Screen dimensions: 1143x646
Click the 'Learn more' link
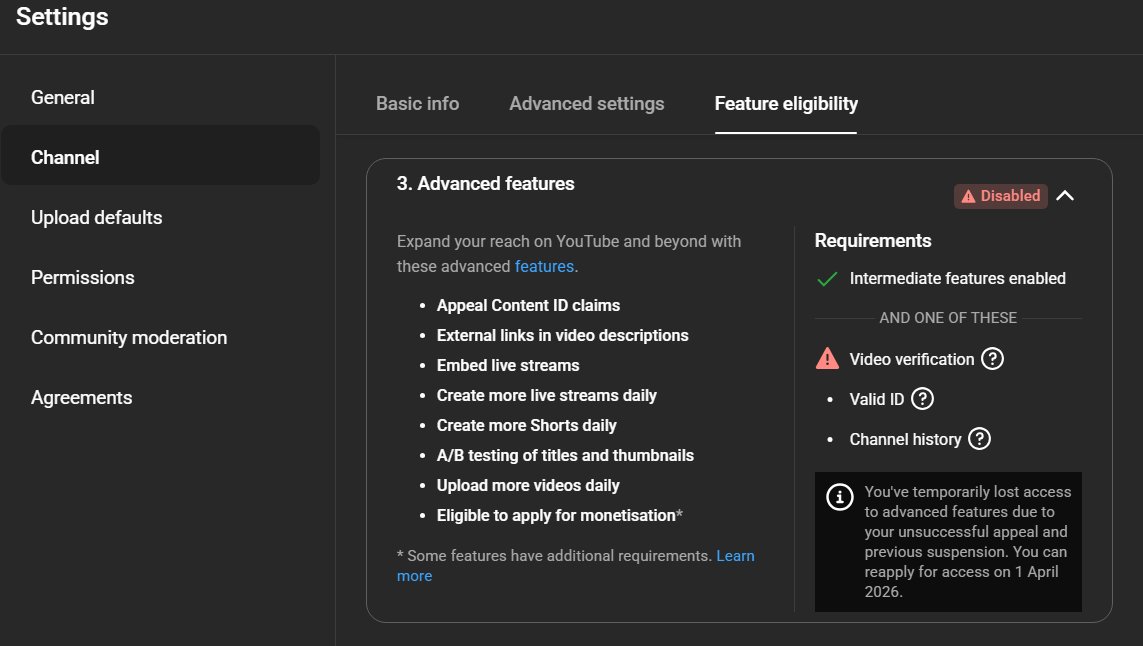click(x=735, y=556)
